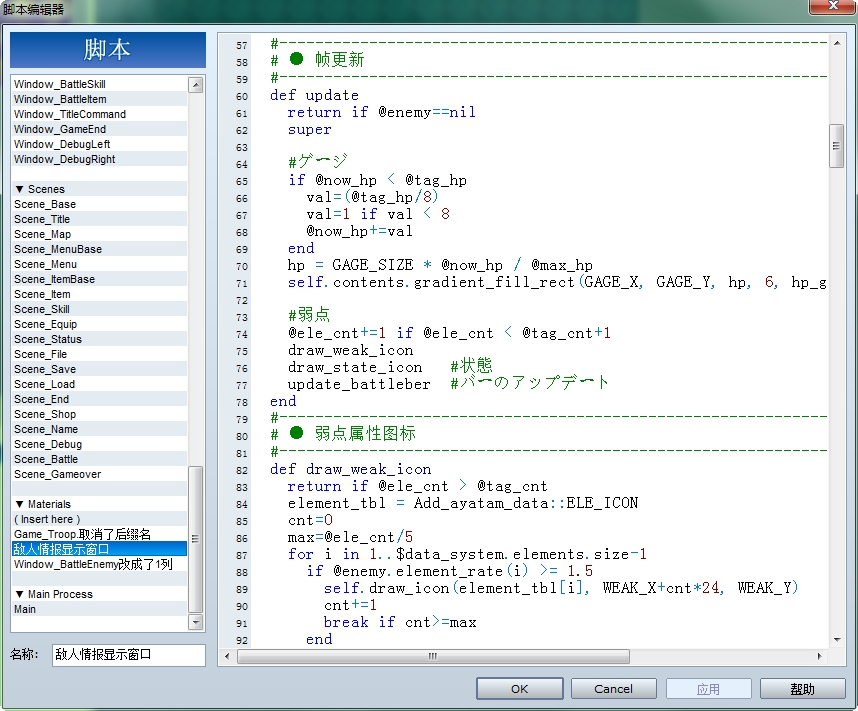Click the code editor horizontal scrollbar thumb
The image size is (858, 711).
433,656
